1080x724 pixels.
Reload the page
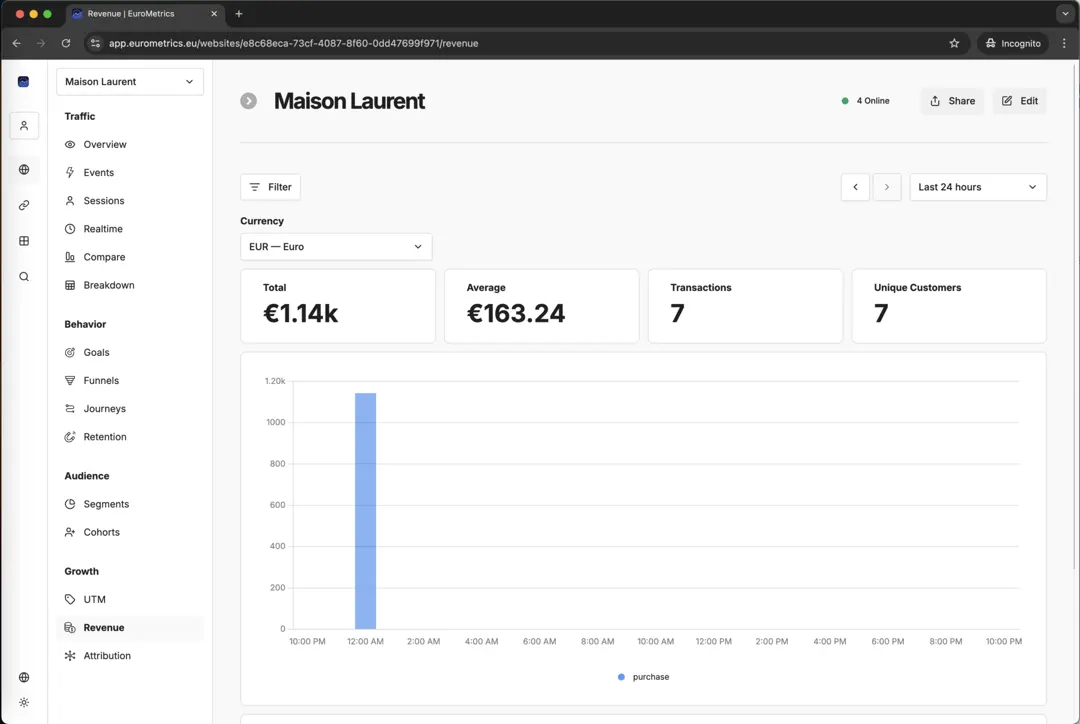(65, 43)
